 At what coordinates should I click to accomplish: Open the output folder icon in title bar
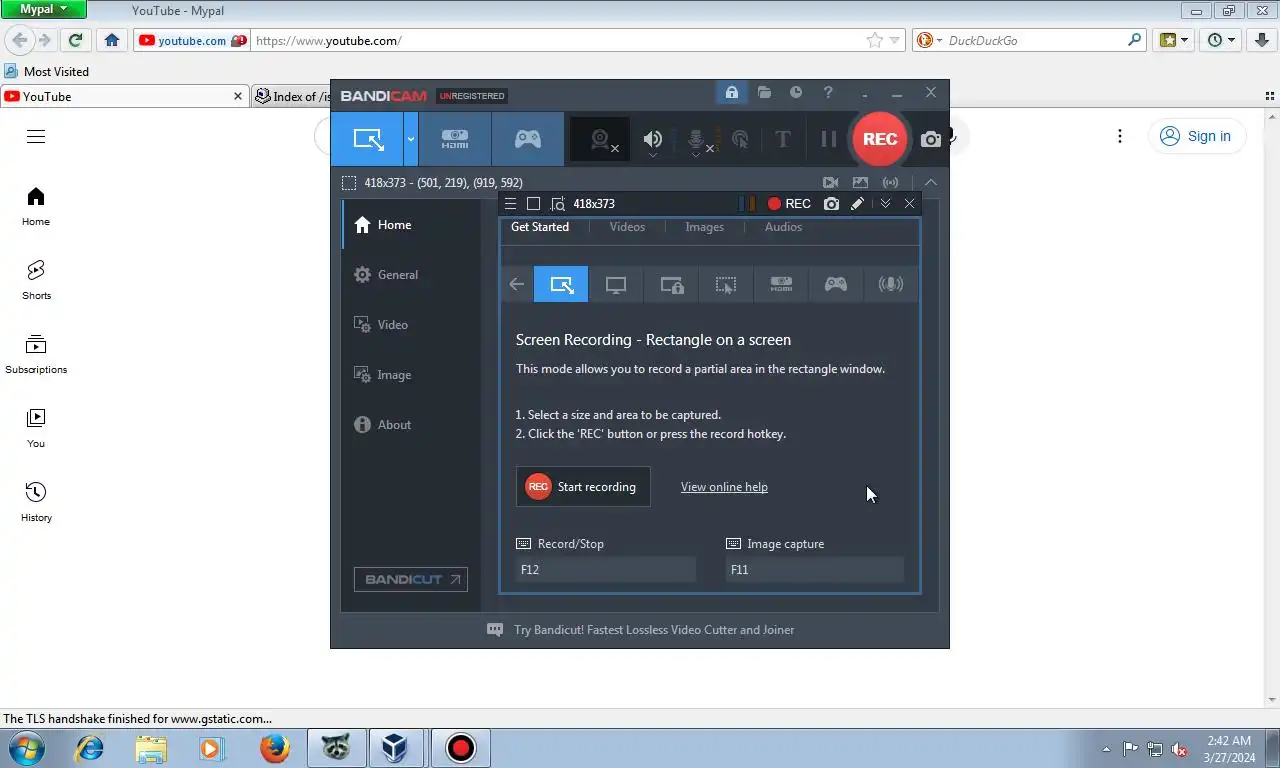tap(764, 93)
